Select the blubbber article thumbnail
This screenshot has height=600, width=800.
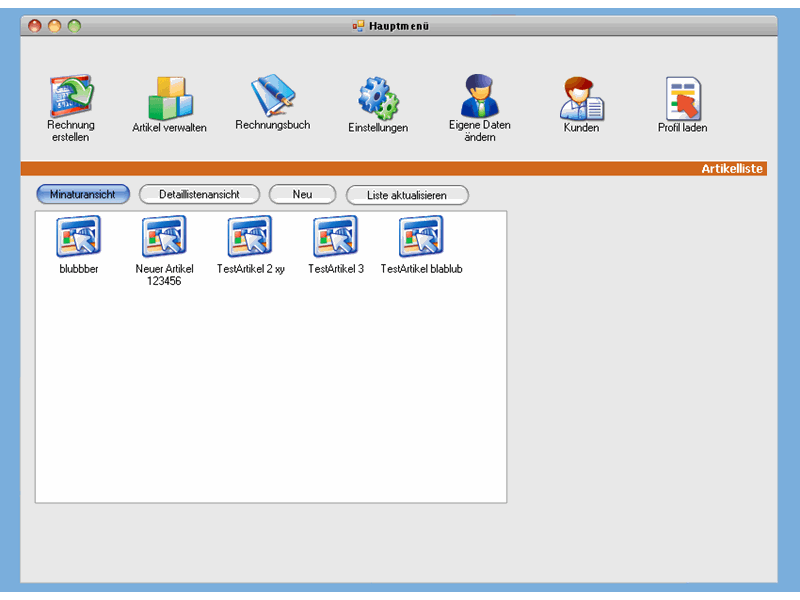click(x=79, y=236)
